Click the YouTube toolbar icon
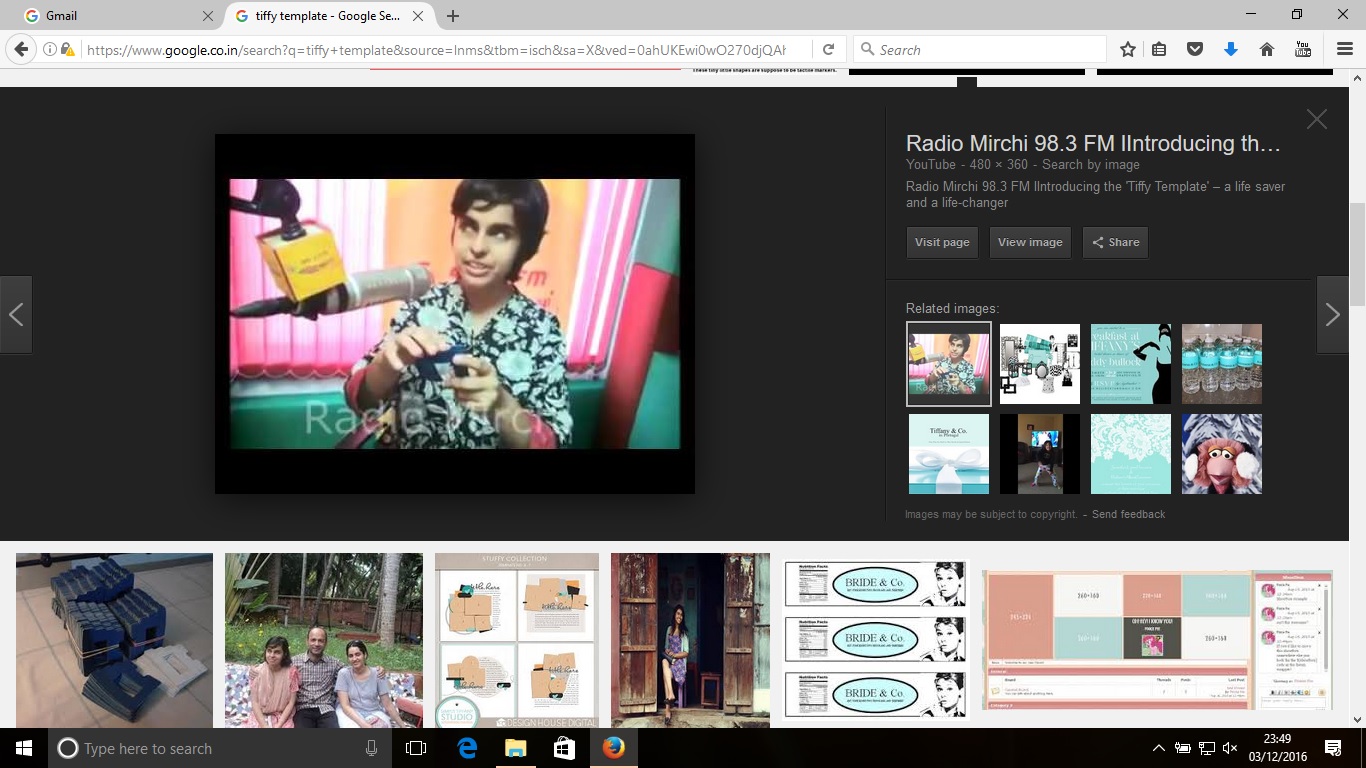 (1303, 50)
